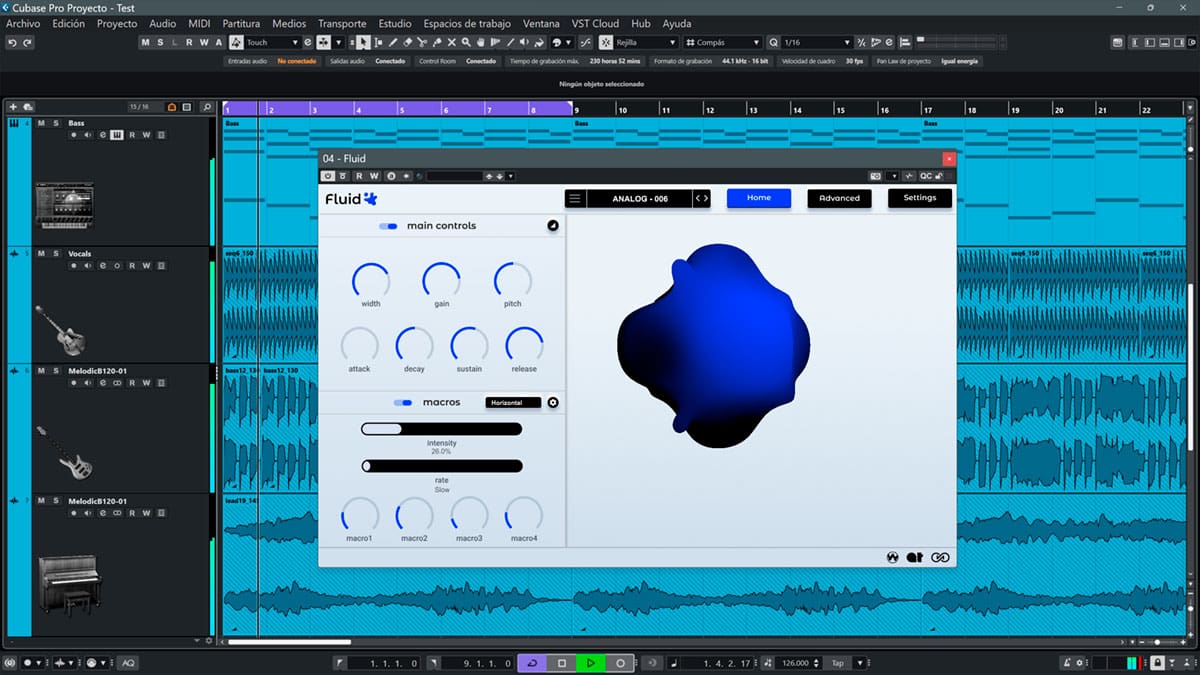Screen dimensions: 1200x675
Task: Toggle Read automation R on Fluid plugin header
Action: pos(359,176)
